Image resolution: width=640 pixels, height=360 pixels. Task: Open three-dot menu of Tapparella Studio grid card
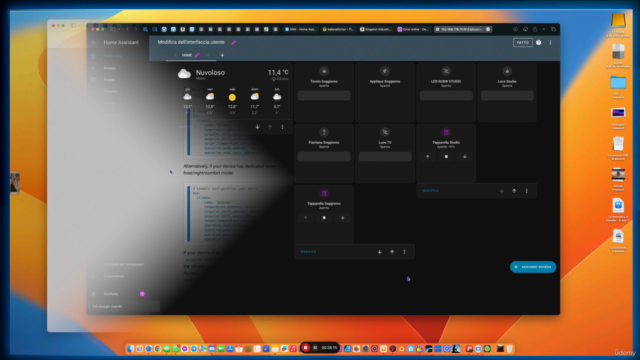(x=527, y=191)
